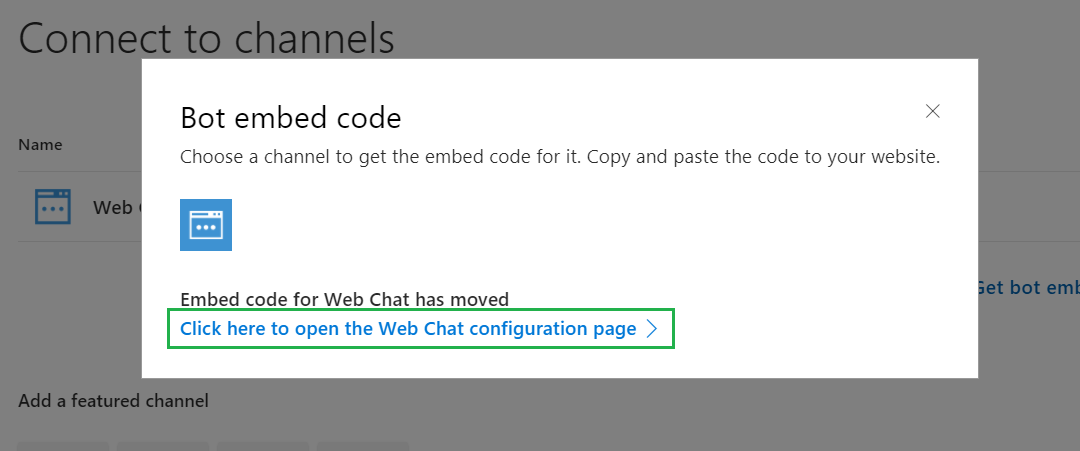Image resolution: width=1080 pixels, height=451 pixels.
Task: Select the first featured channel tile
Action: point(63,446)
